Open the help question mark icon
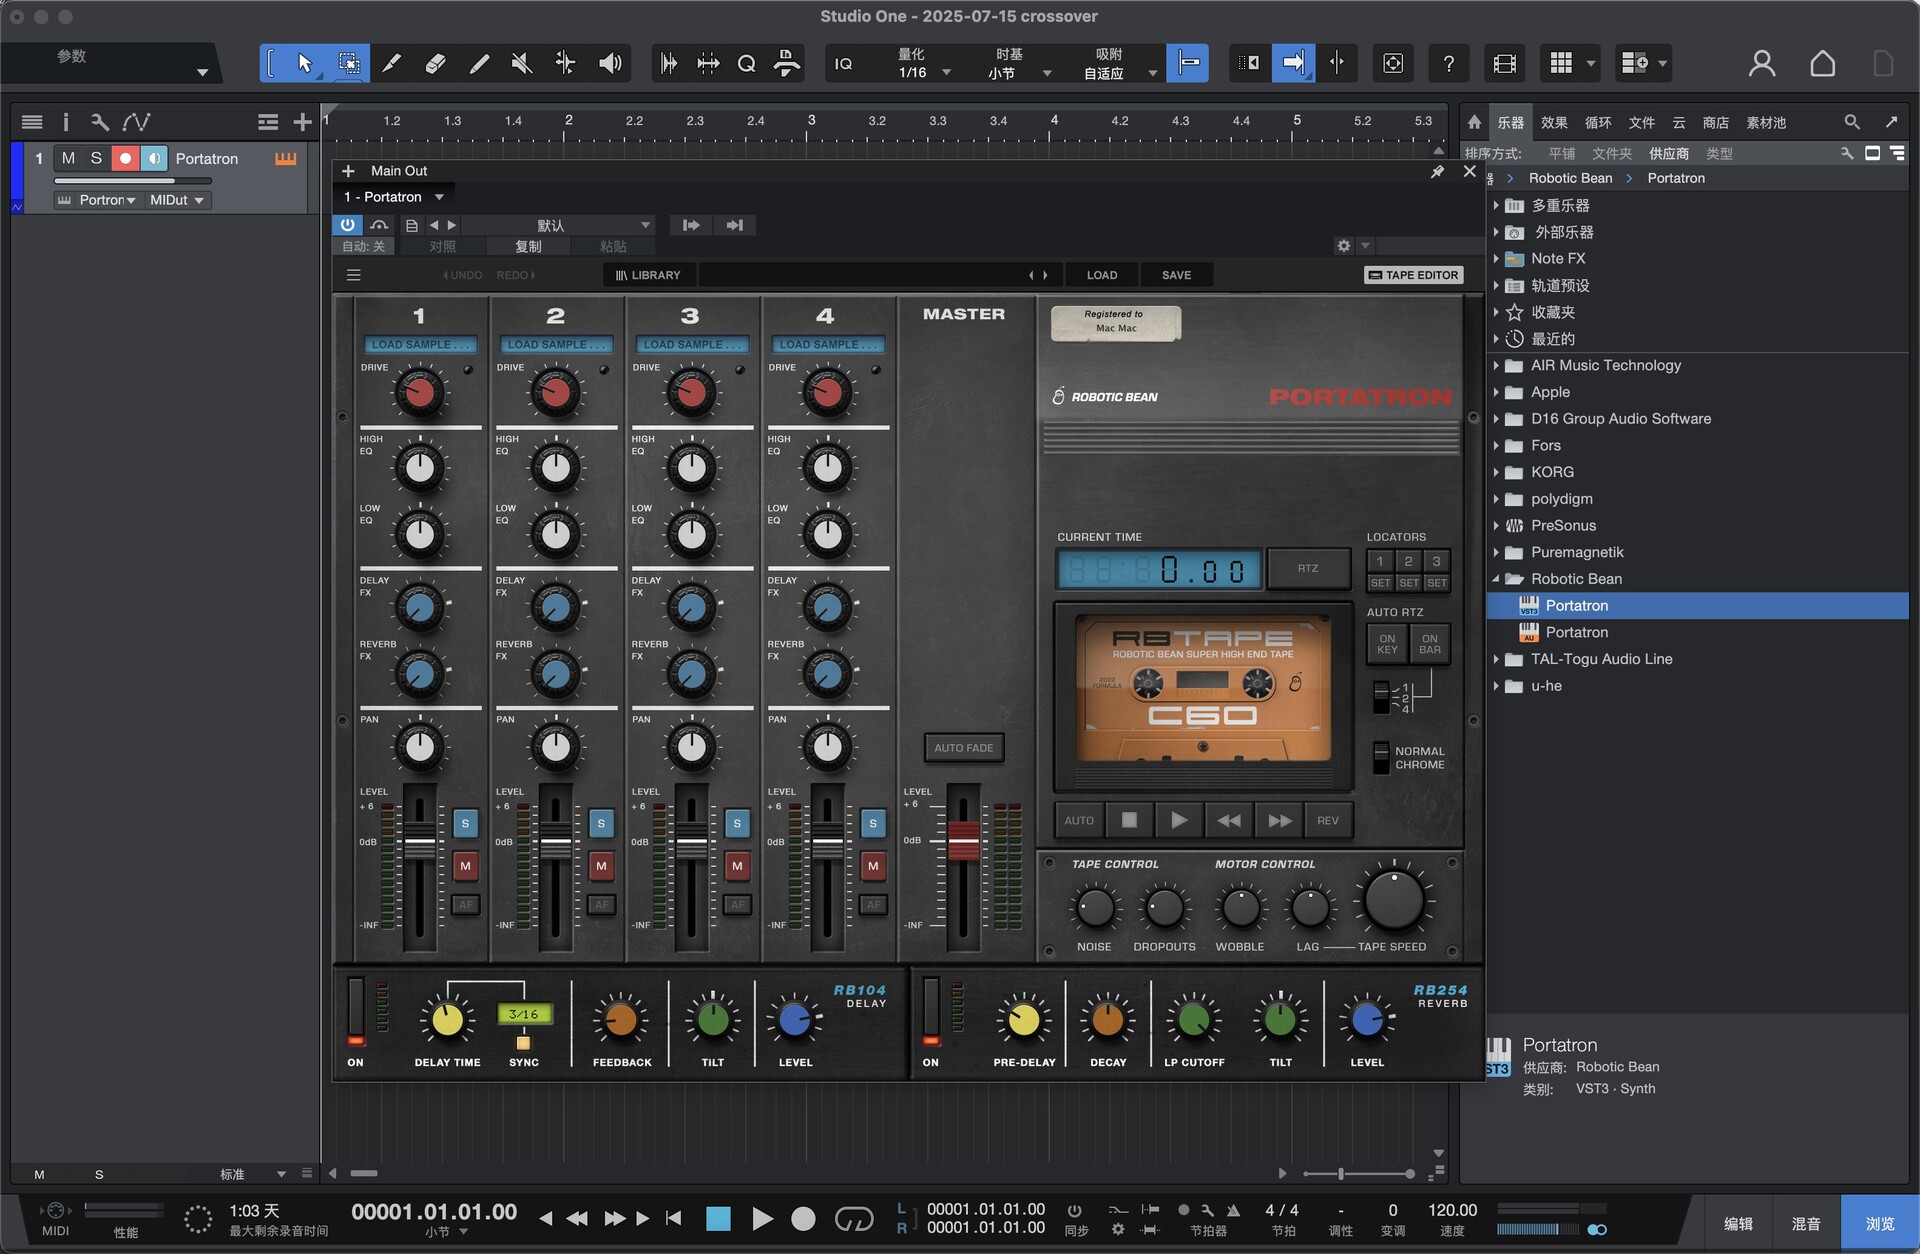Screen dimensions: 1920x1254 [x=1448, y=64]
